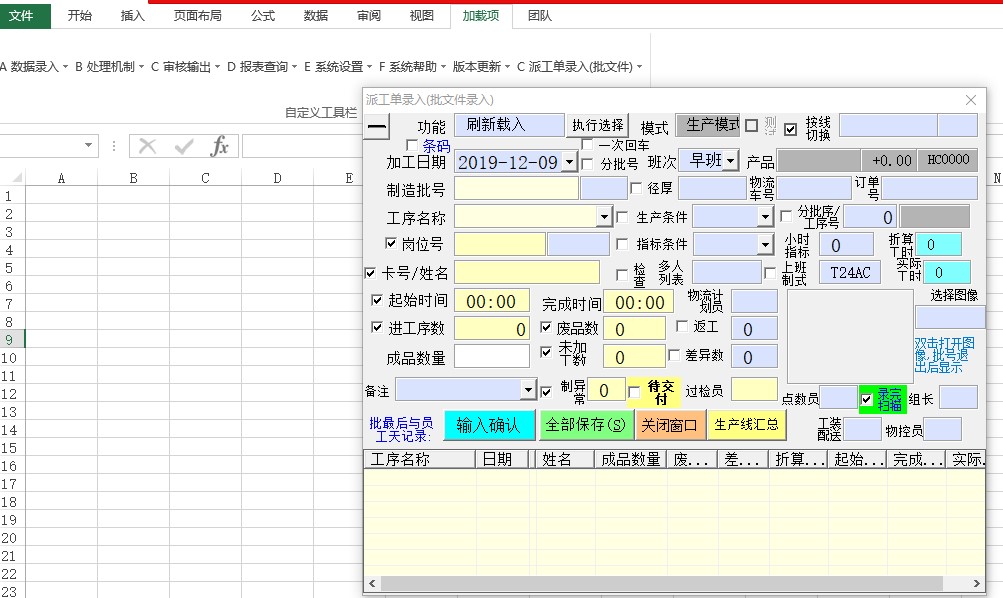
Task: Click the name box dropdown arrow
Action: point(90,146)
